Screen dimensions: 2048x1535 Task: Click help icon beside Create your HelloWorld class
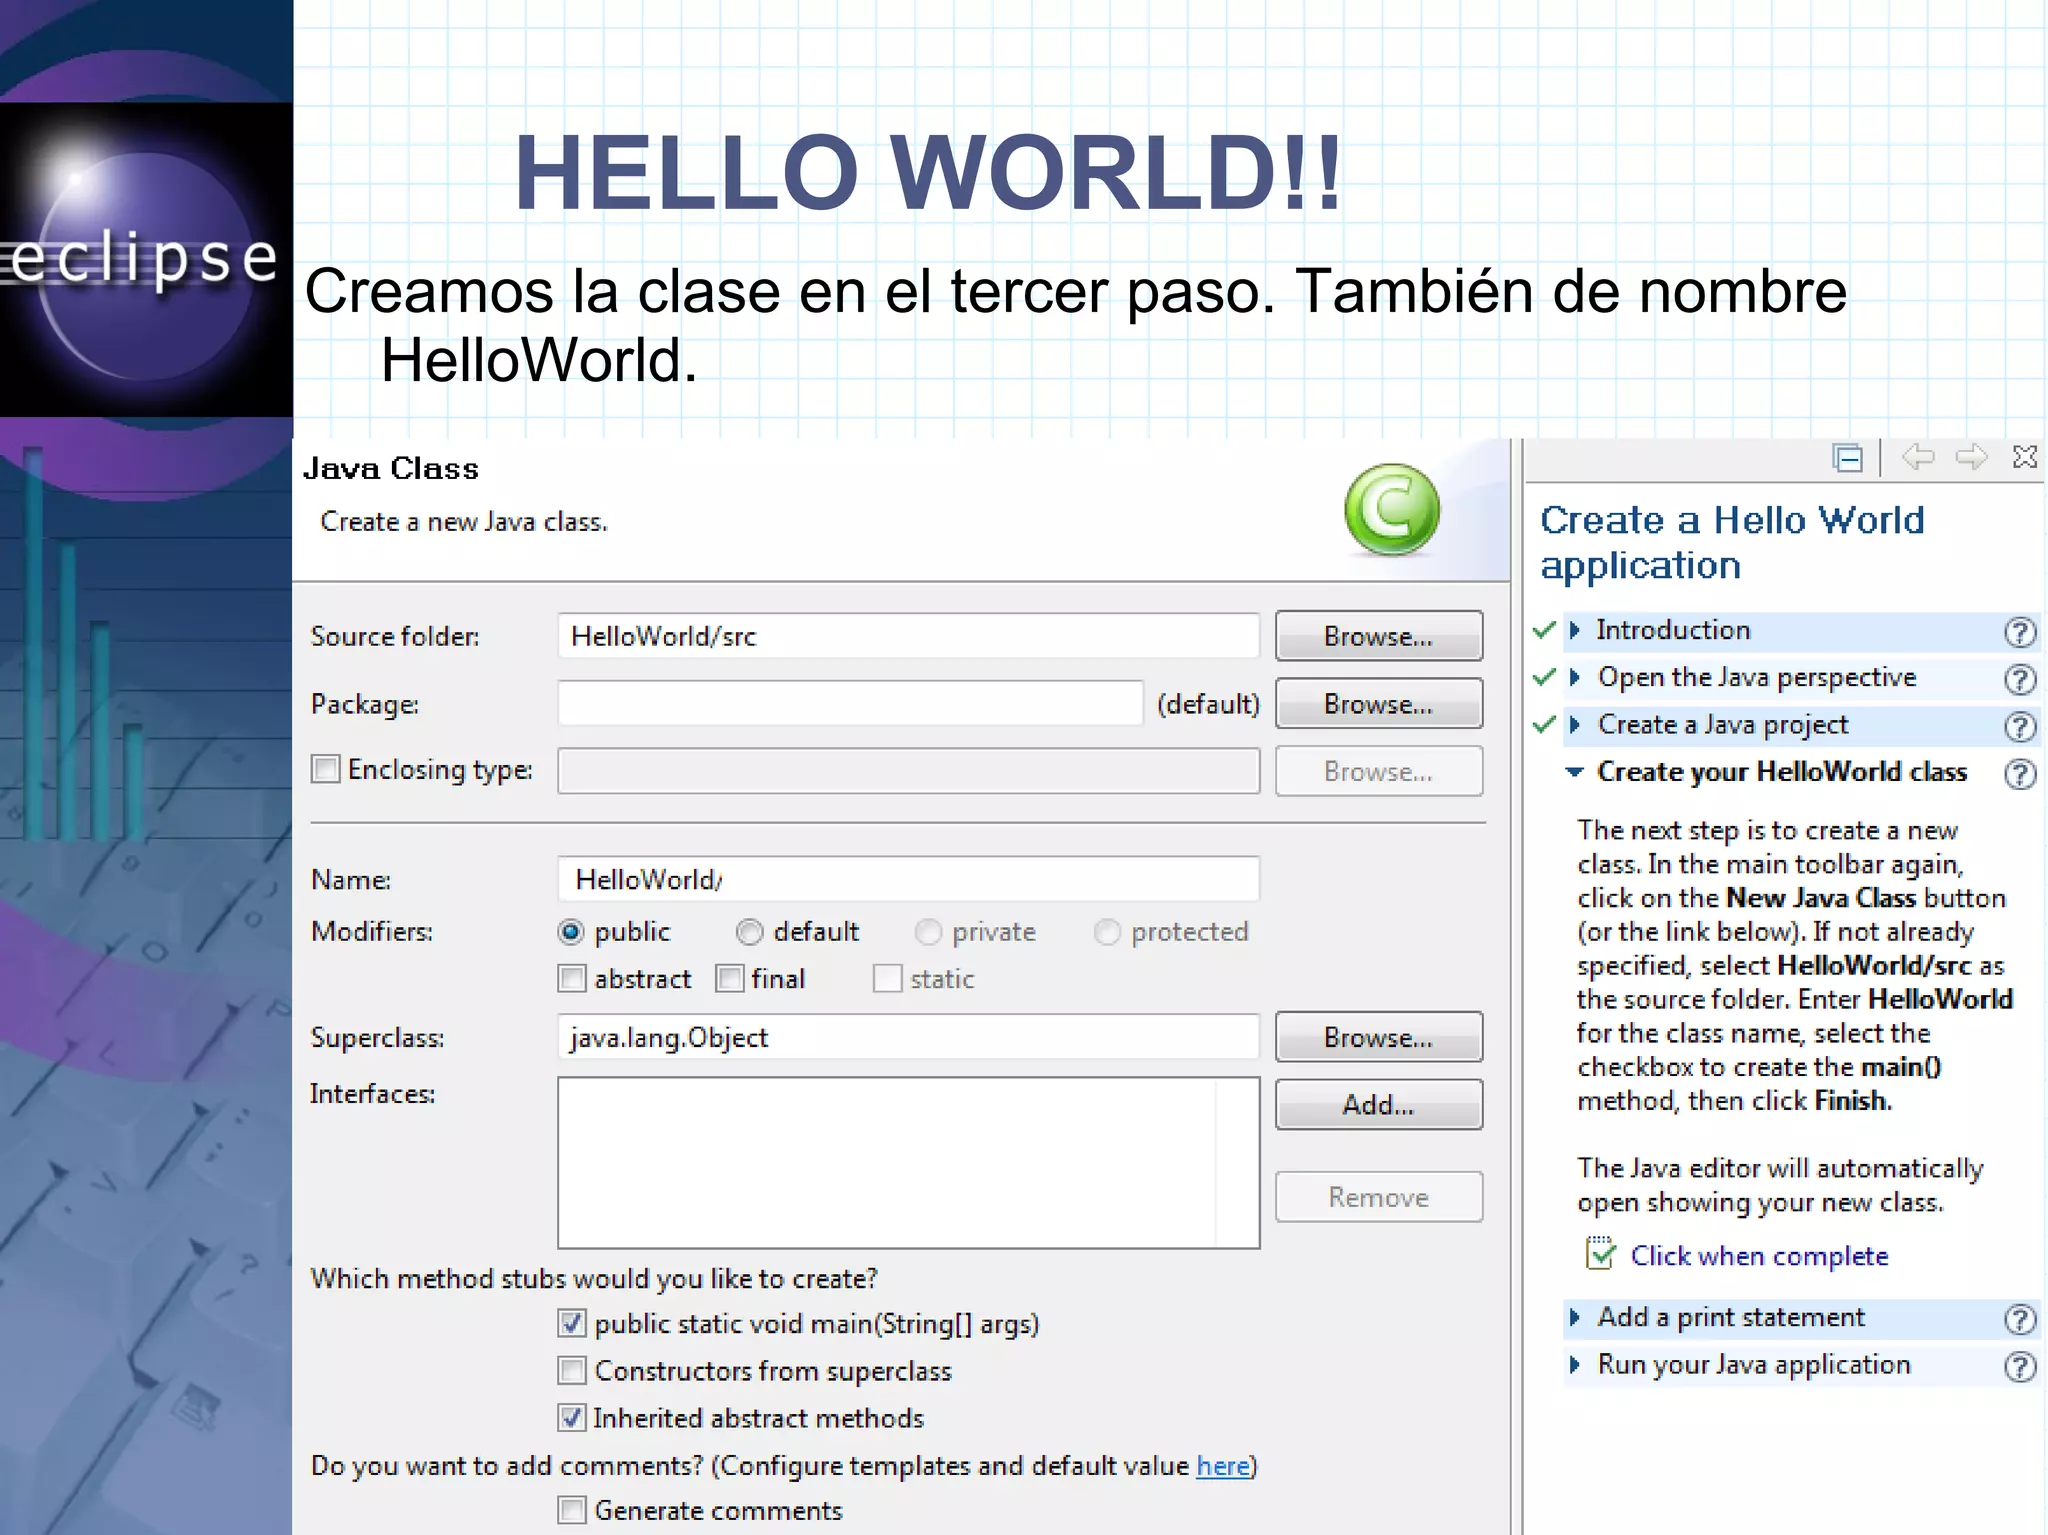point(2019,774)
